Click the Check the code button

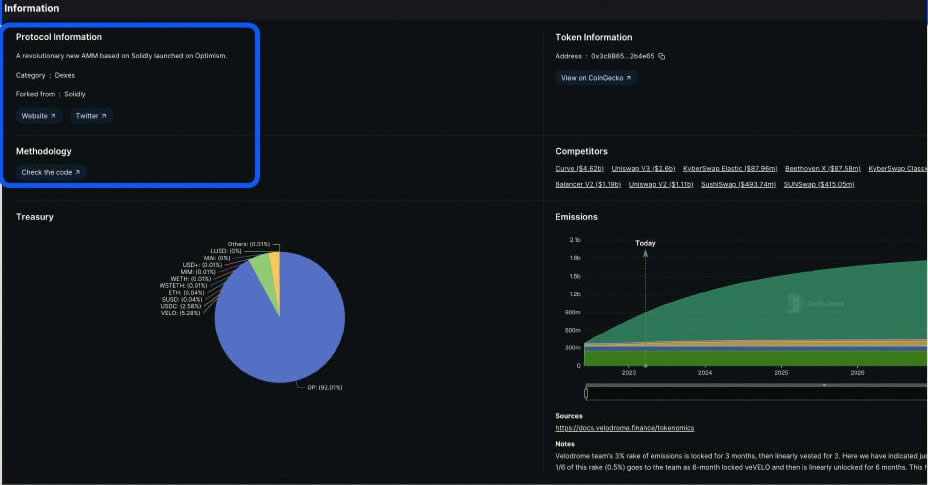tap(51, 172)
